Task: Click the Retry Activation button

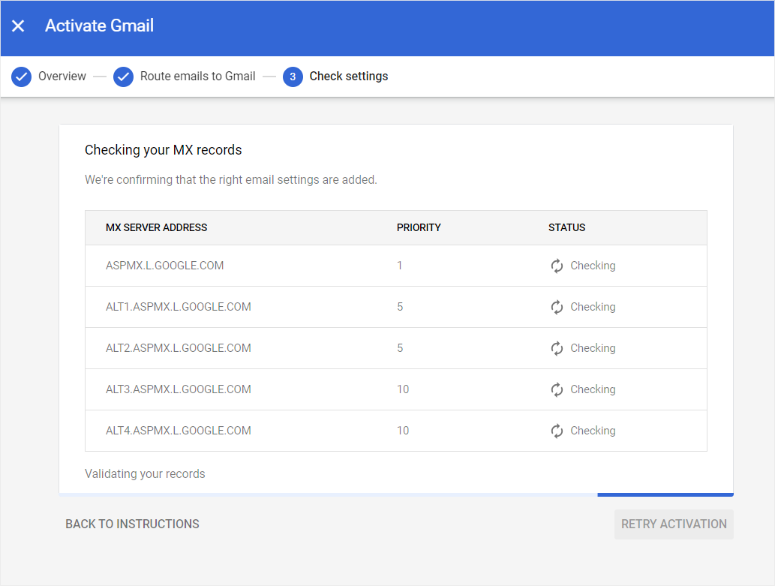Action: pos(674,524)
